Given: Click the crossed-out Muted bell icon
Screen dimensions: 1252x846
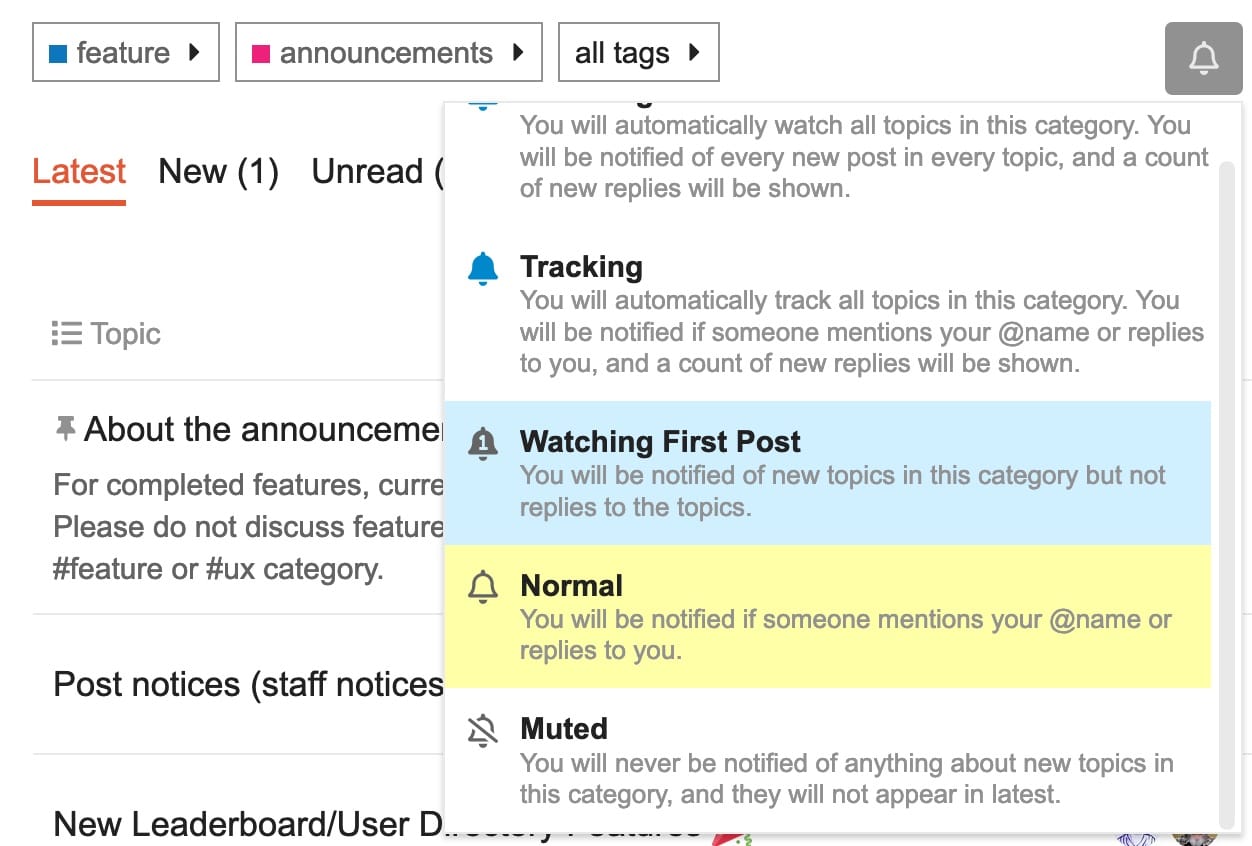Looking at the screenshot, I should click(x=482, y=729).
